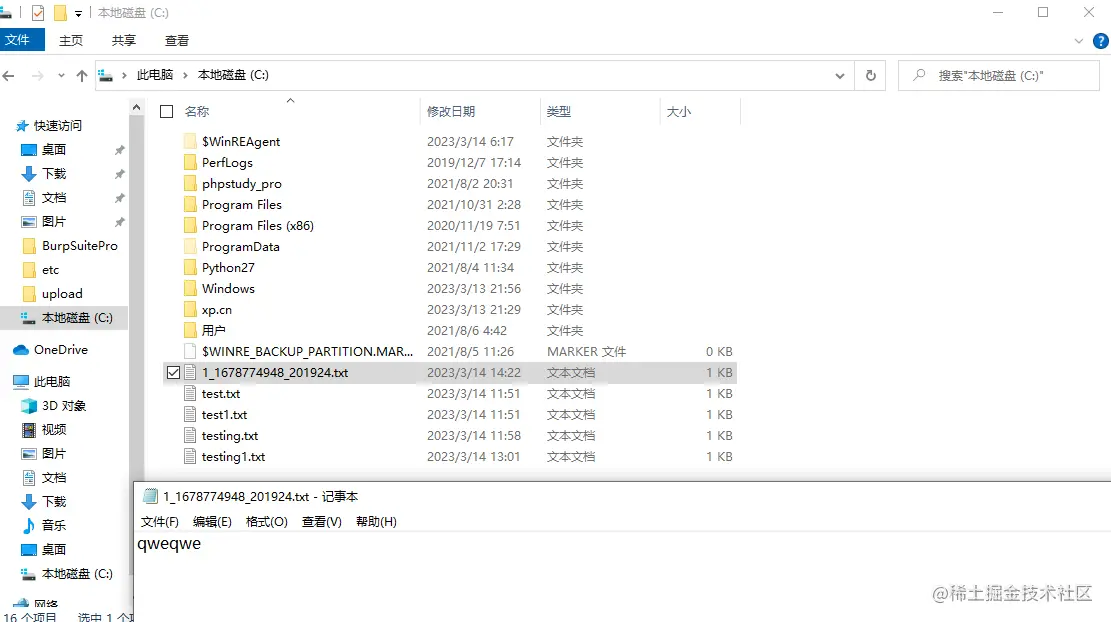The width and height of the screenshot is (1111, 622).
Task: Open the help question mark icon
Action: click(x=1100, y=41)
